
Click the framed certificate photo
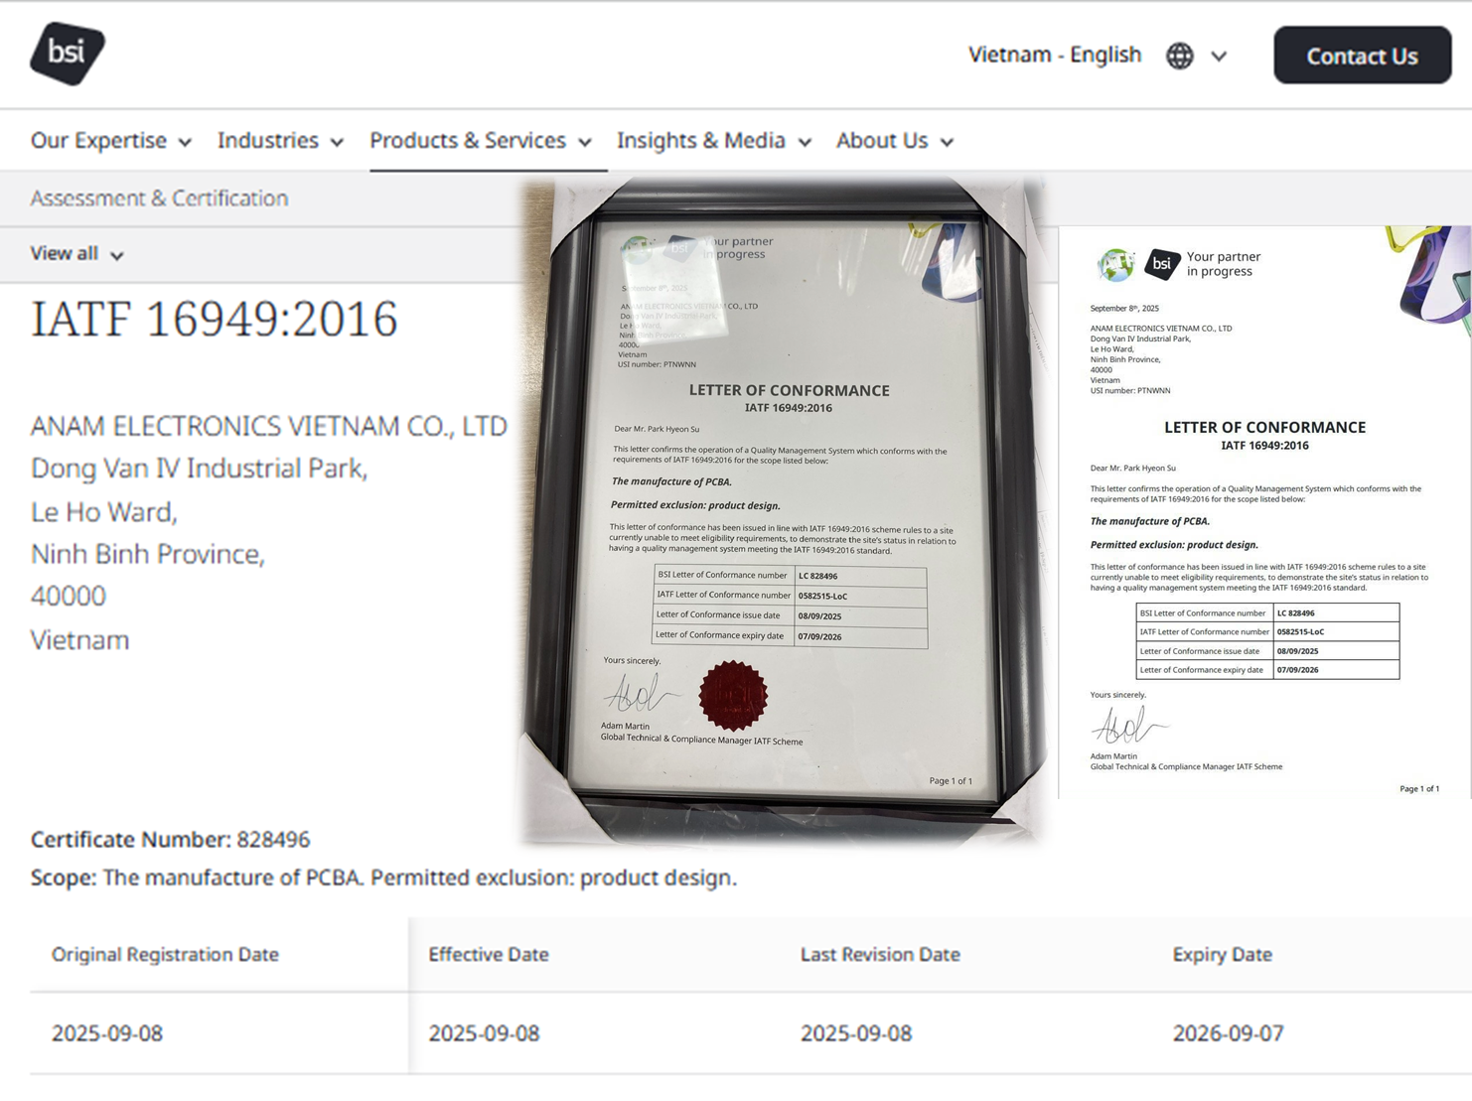[x=784, y=510]
